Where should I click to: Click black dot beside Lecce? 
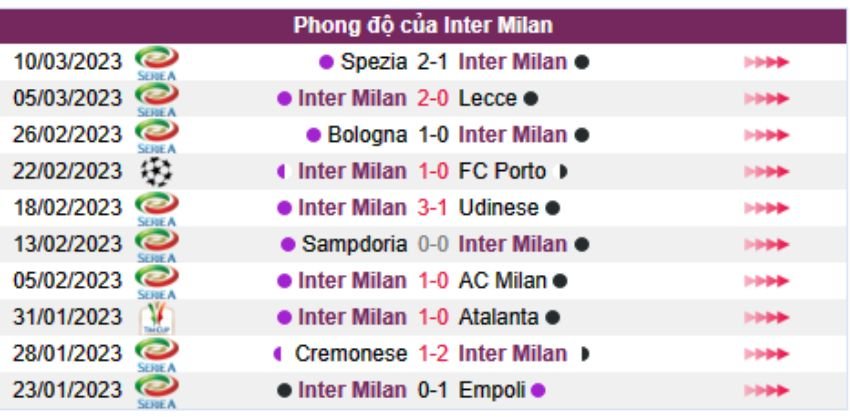click(531, 99)
